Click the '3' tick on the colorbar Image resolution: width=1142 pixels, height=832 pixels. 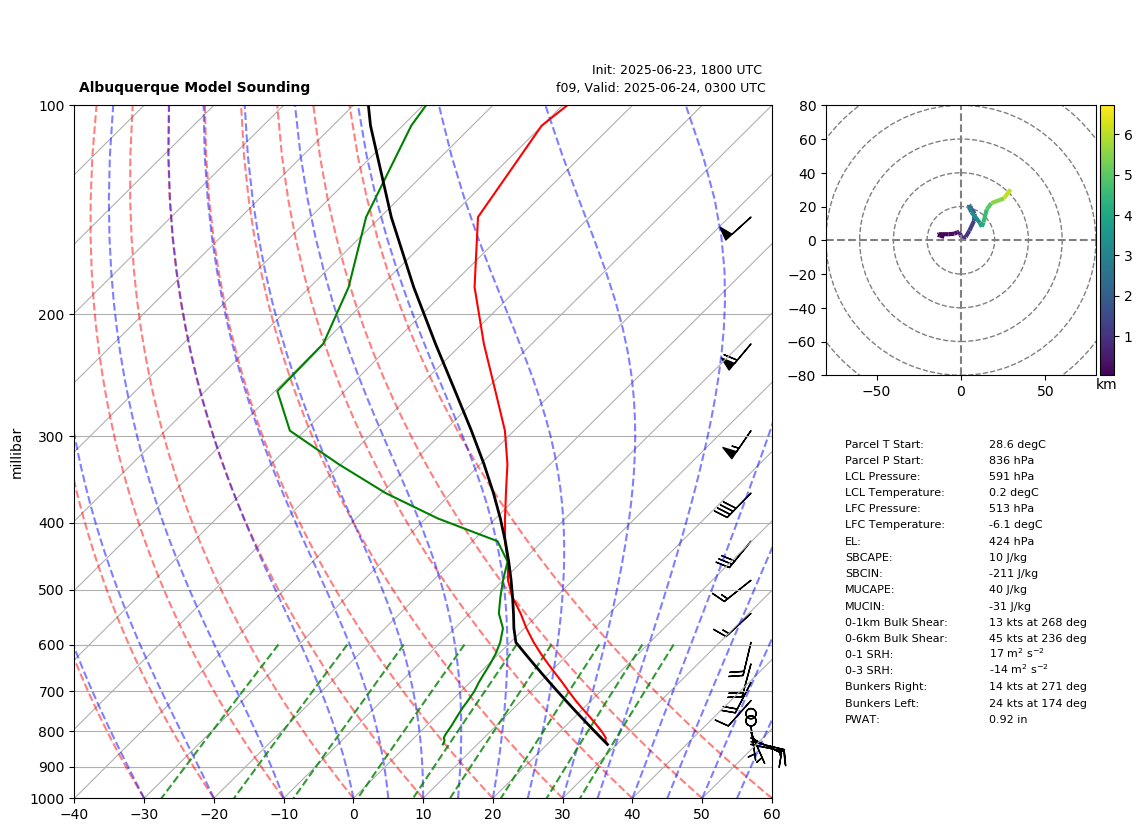click(x=1127, y=256)
